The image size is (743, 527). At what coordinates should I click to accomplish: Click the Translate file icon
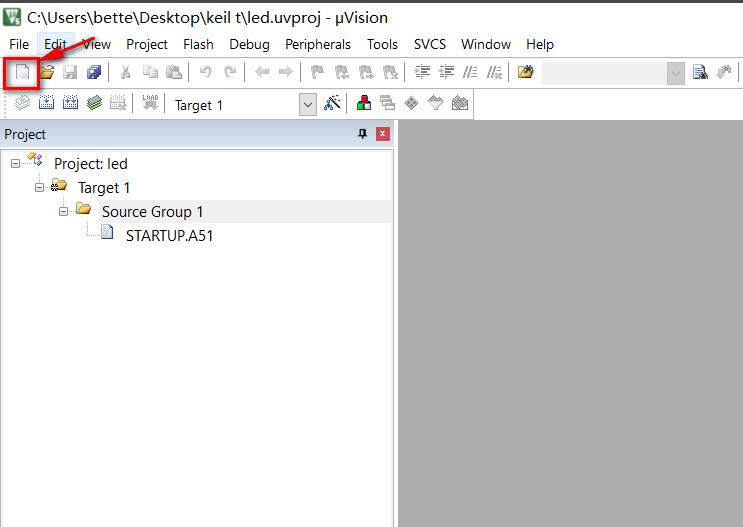point(21,104)
